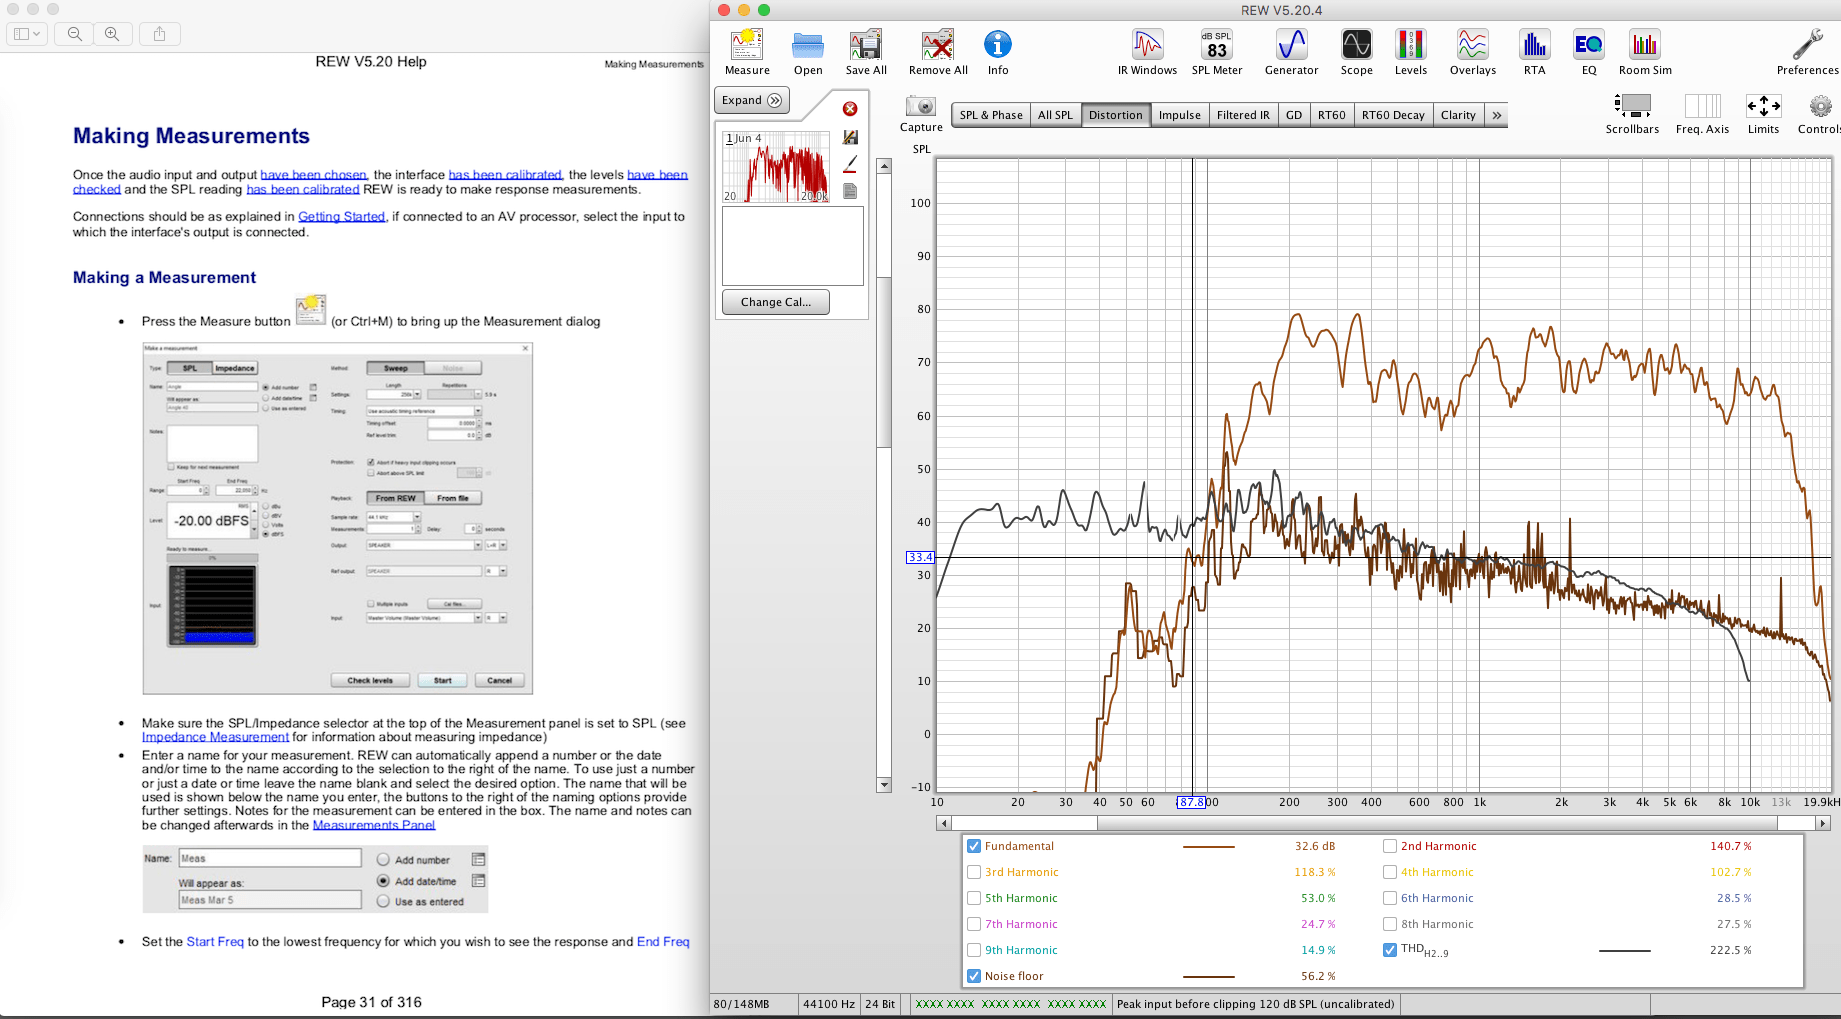Image resolution: width=1841 pixels, height=1019 pixels.
Task: Open the Overlays window
Action: coord(1473,52)
